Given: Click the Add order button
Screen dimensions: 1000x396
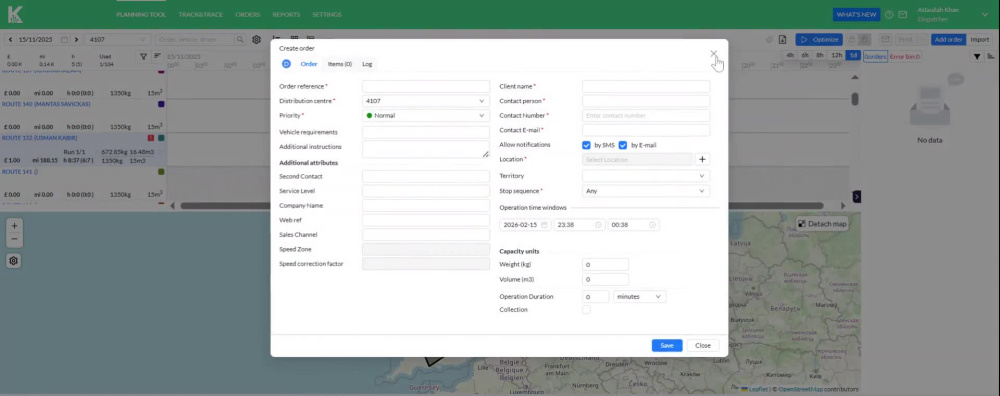Looking at the screenshot, I should [948, 40].
